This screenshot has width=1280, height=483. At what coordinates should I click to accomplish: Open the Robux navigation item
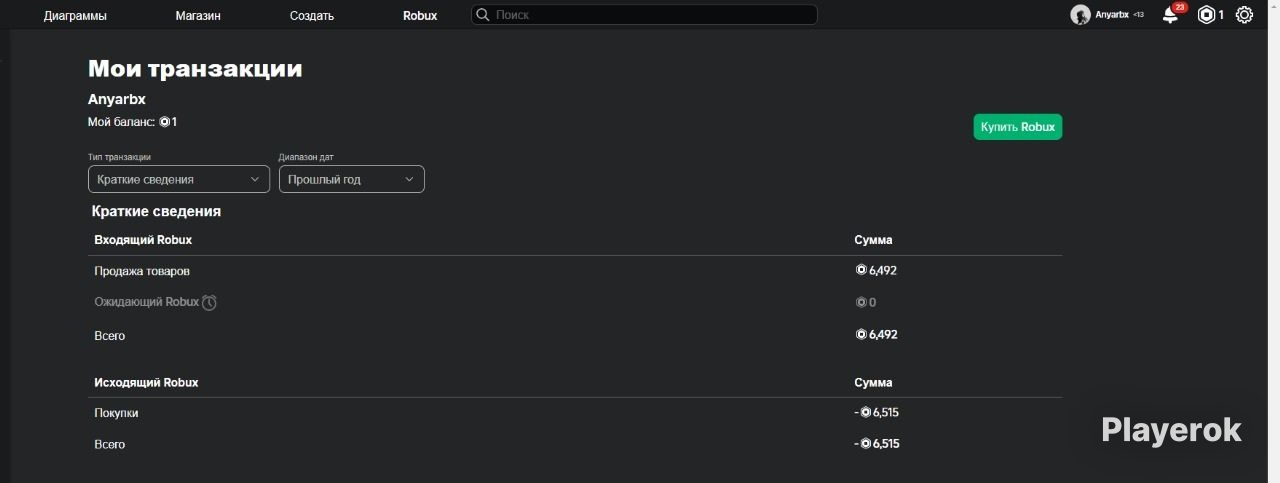point(420,15)
